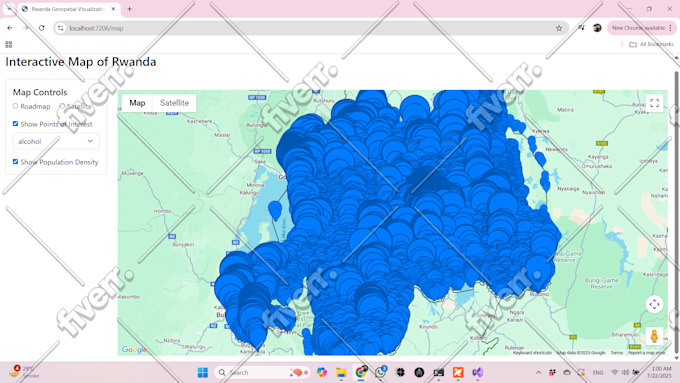This screenshot has width=680, height=383.
Task: Open the weather widget on taskbar
Action: [24, 372]
